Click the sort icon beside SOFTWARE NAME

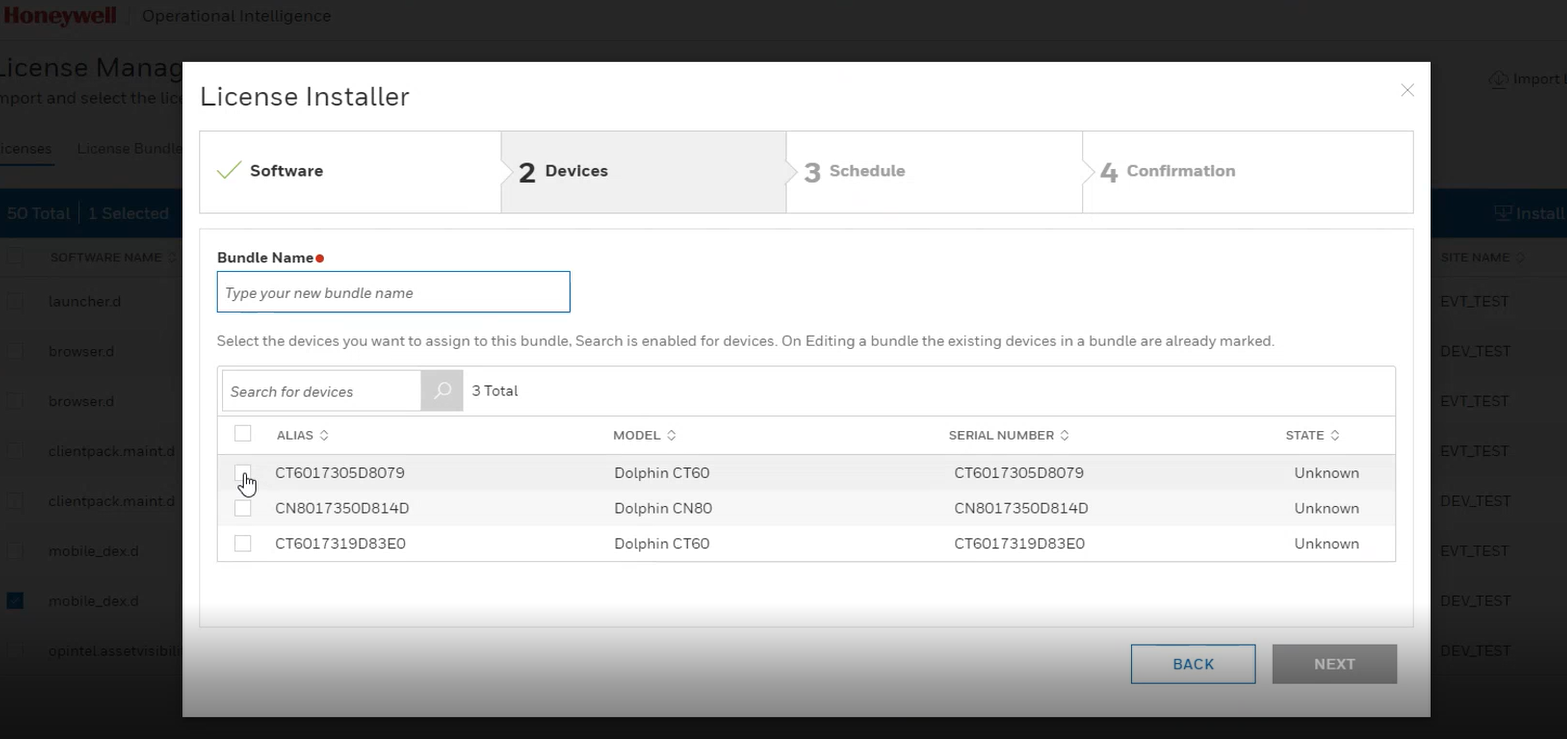[170, 257]
